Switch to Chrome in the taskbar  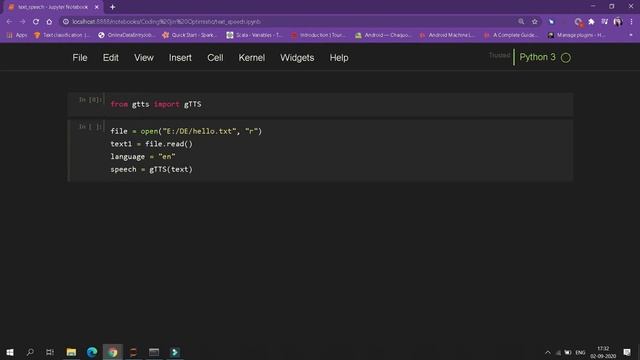113,352
